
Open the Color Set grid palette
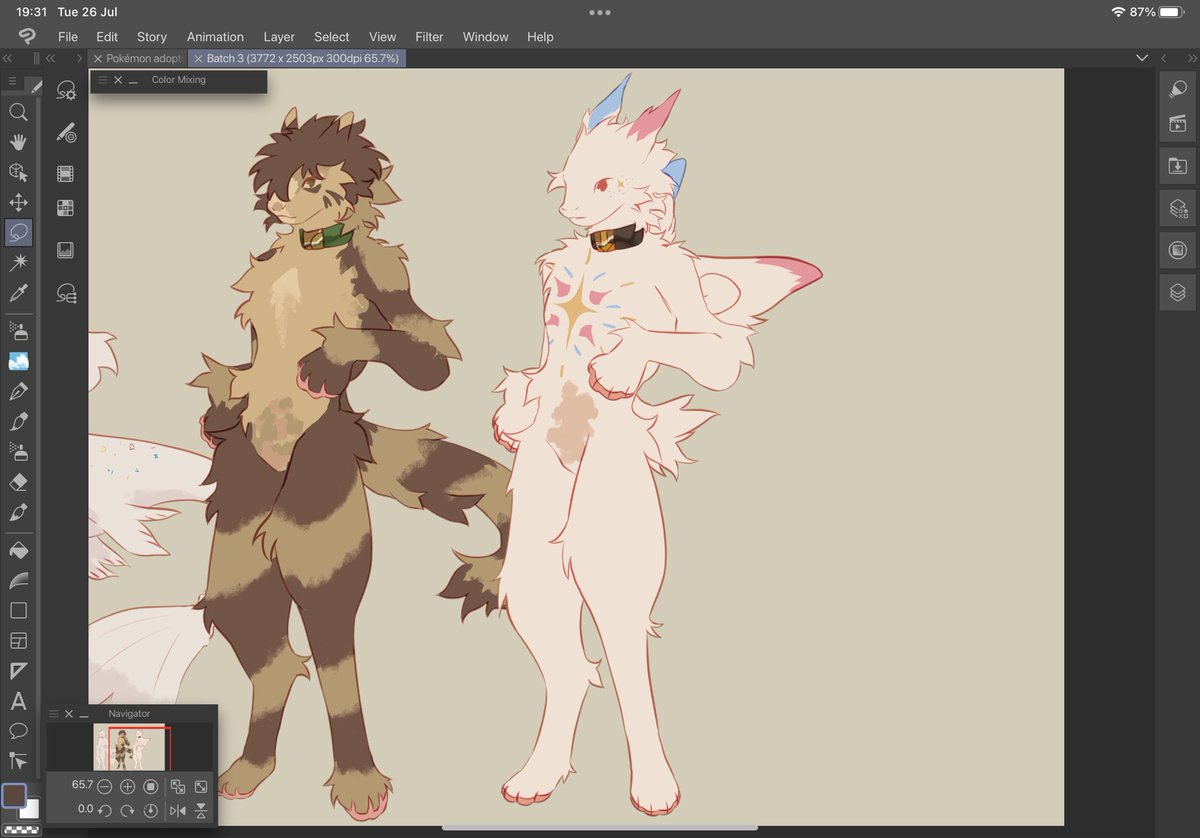(66, 208)
